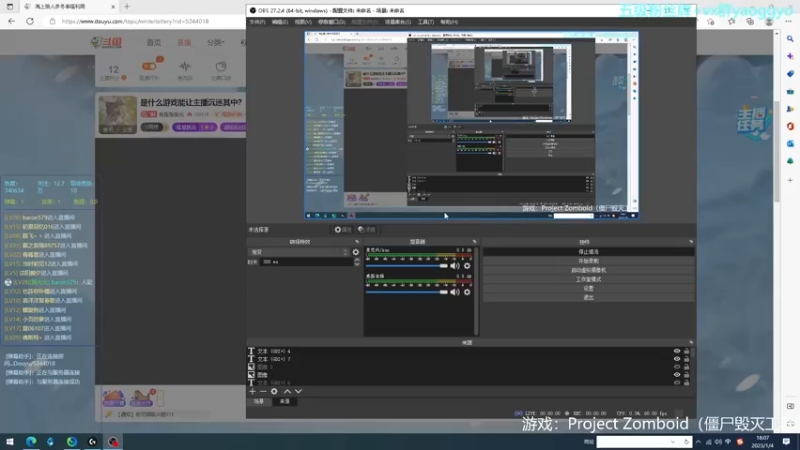Click 停止推流 (stop streaming) button

click(x=588, y=252)
